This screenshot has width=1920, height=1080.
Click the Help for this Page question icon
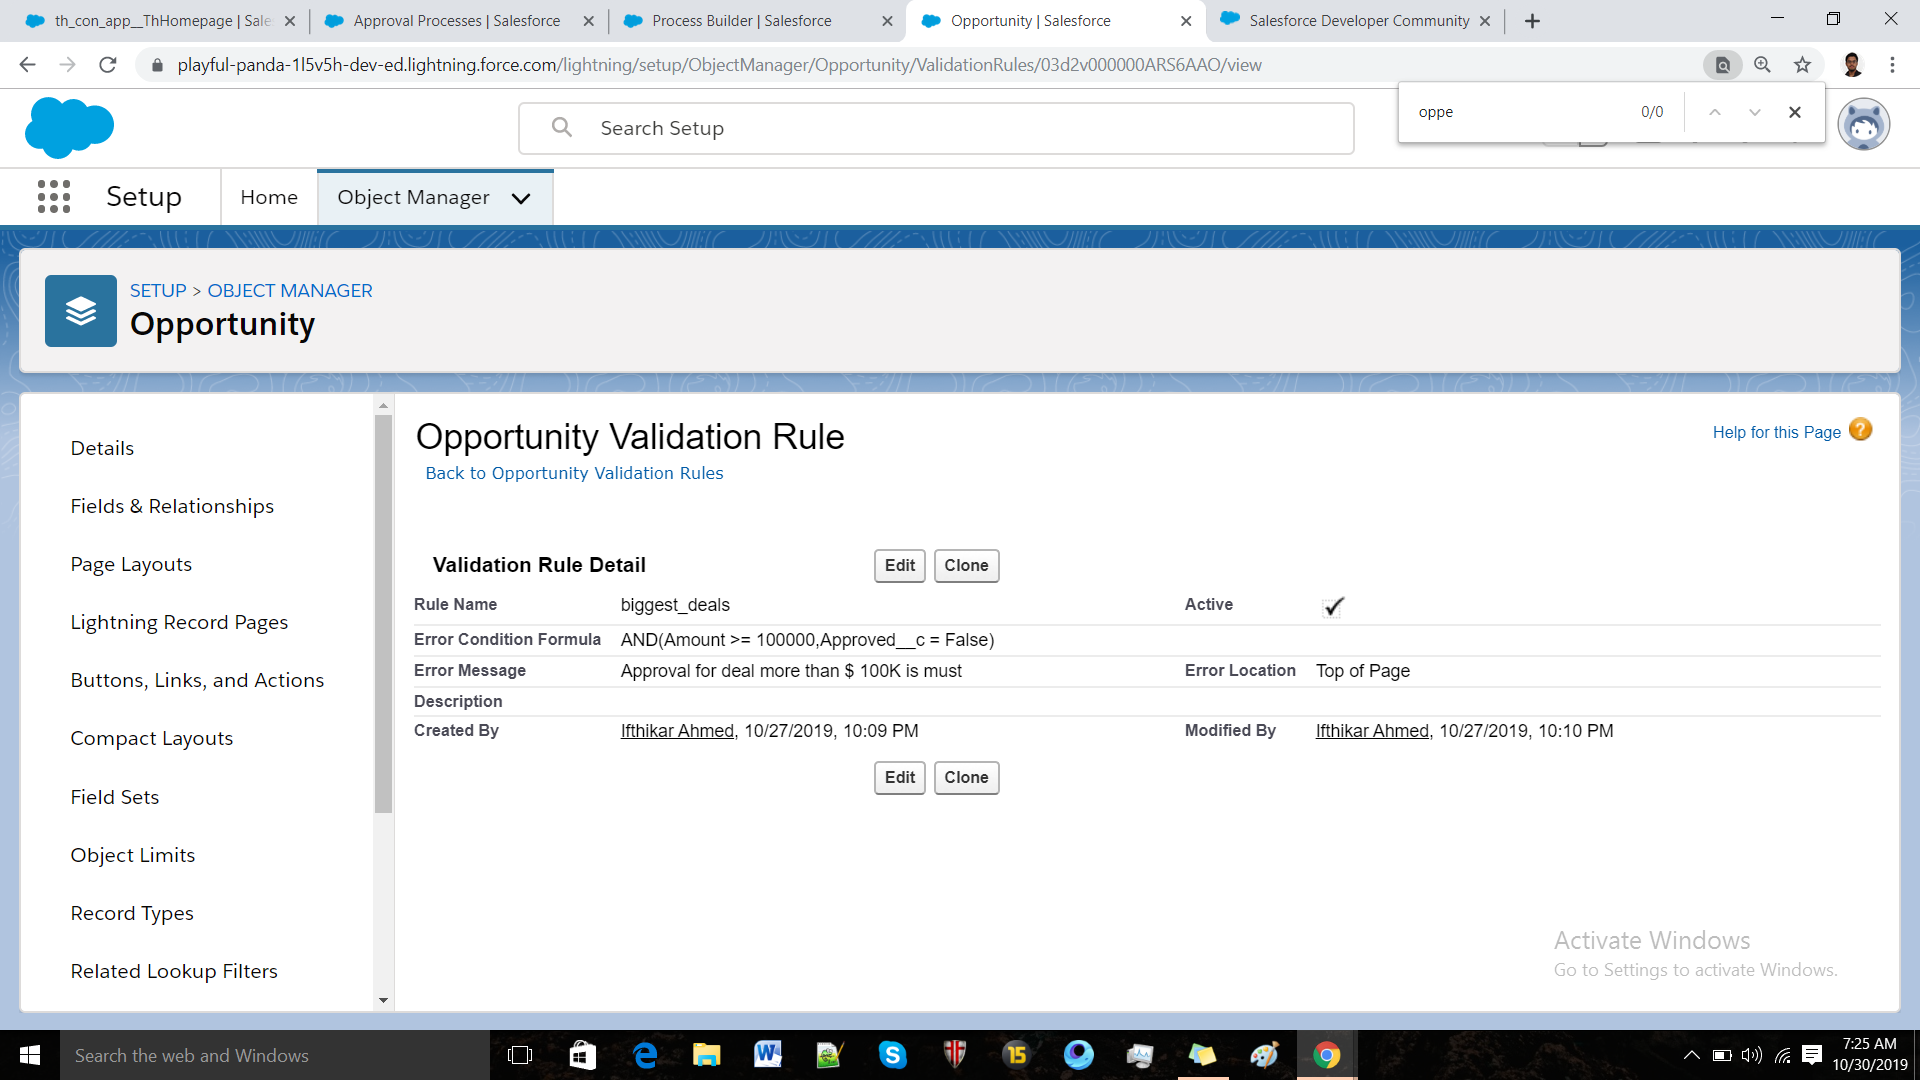(1860, 430)
